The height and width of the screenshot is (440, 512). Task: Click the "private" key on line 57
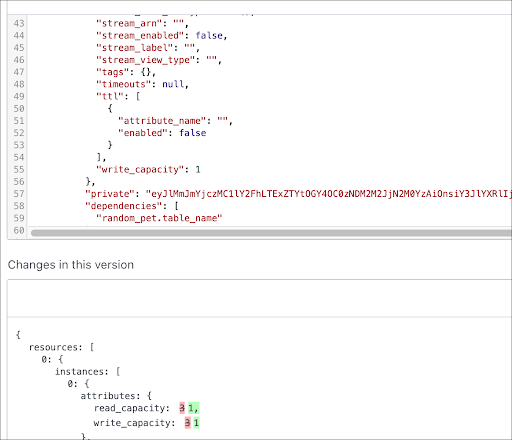click(x=110, y=194)
